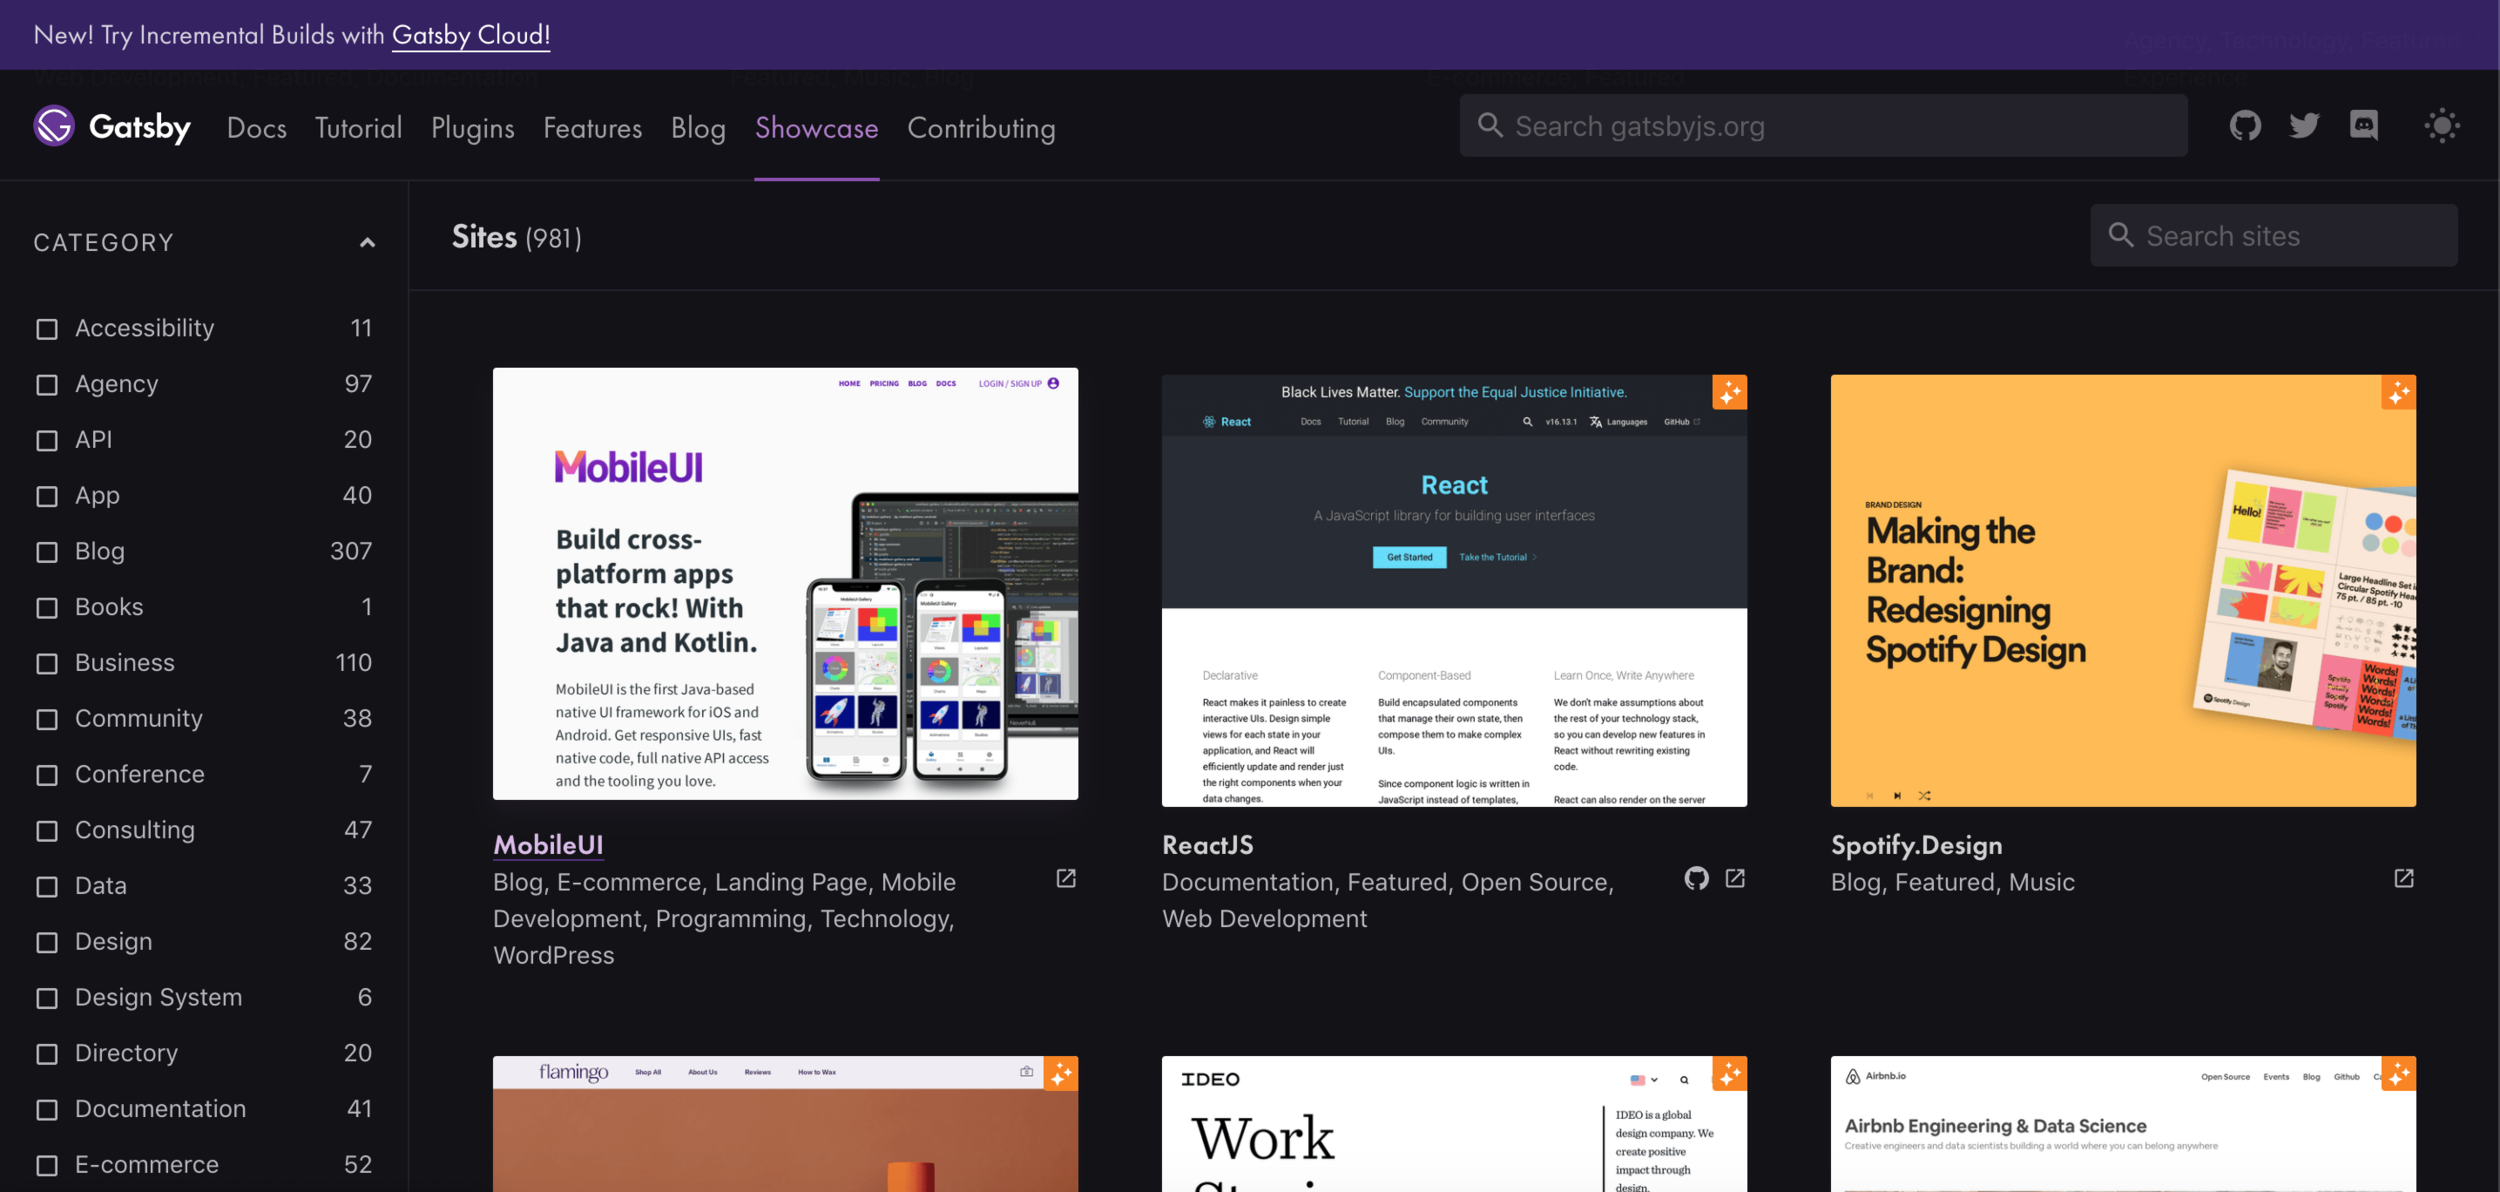Open the Plugins navigation item
This screenshot has width=2500, height=1192.
point(472,128)
